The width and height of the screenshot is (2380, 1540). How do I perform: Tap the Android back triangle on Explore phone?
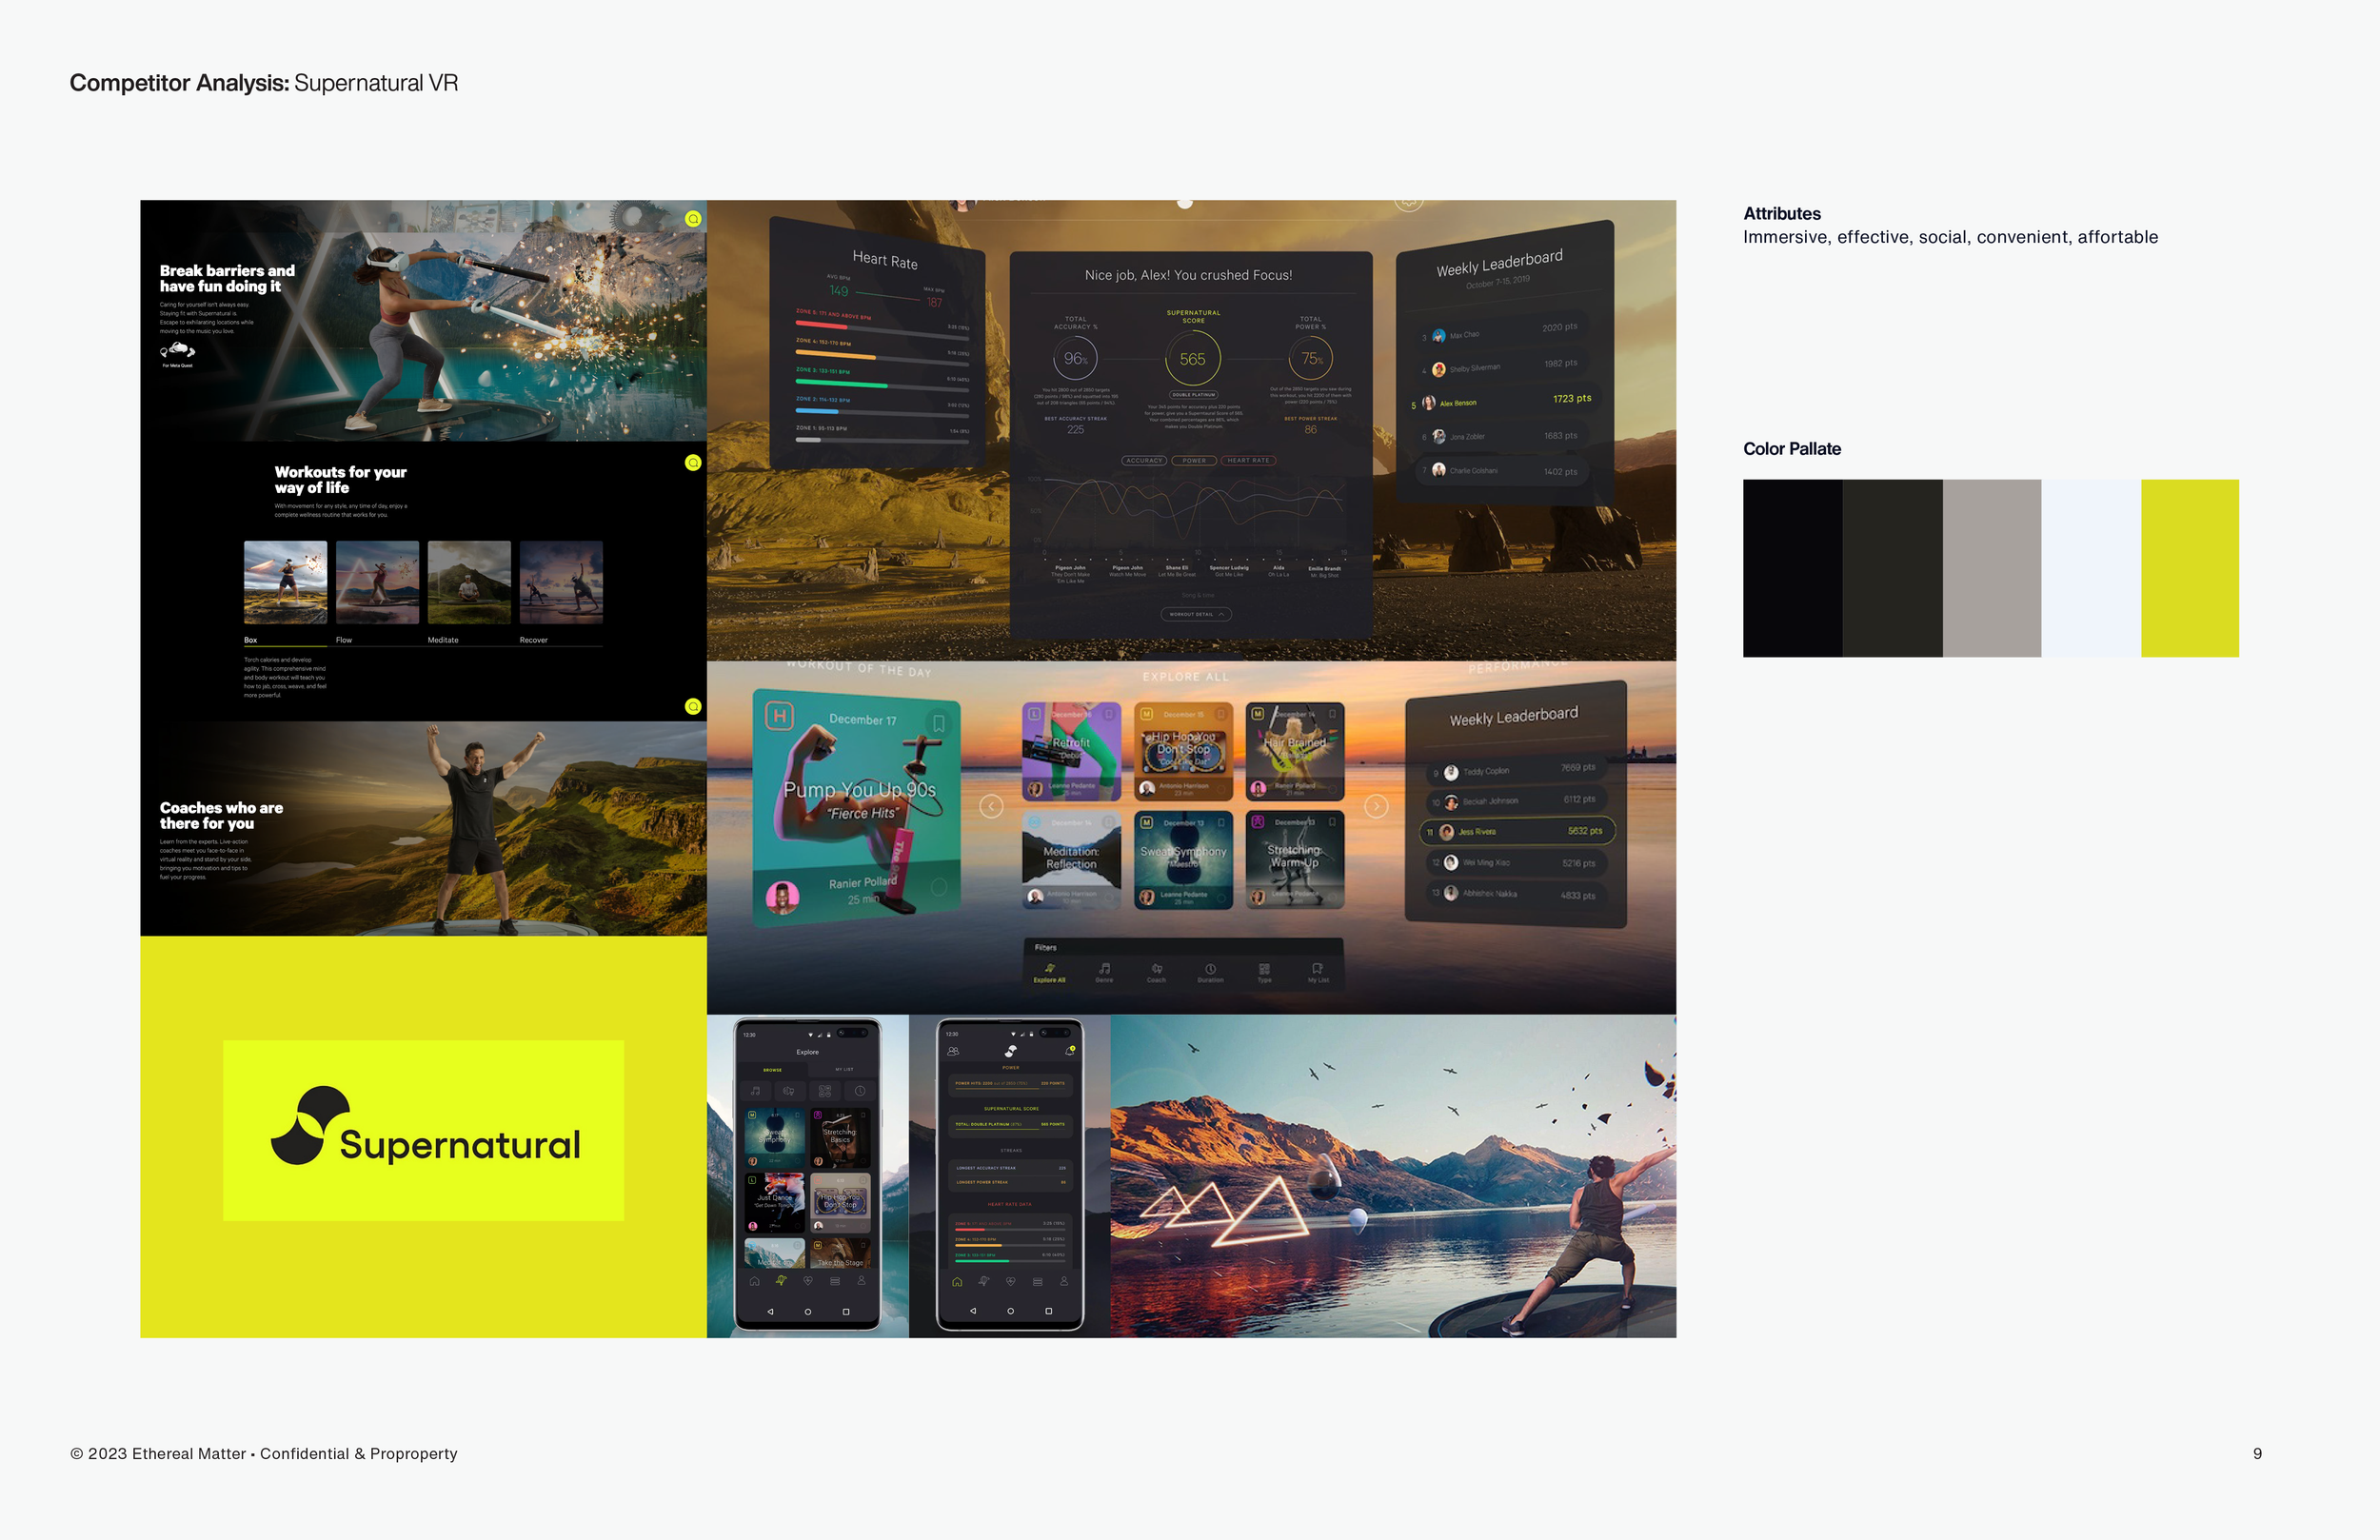[770, 1311]
